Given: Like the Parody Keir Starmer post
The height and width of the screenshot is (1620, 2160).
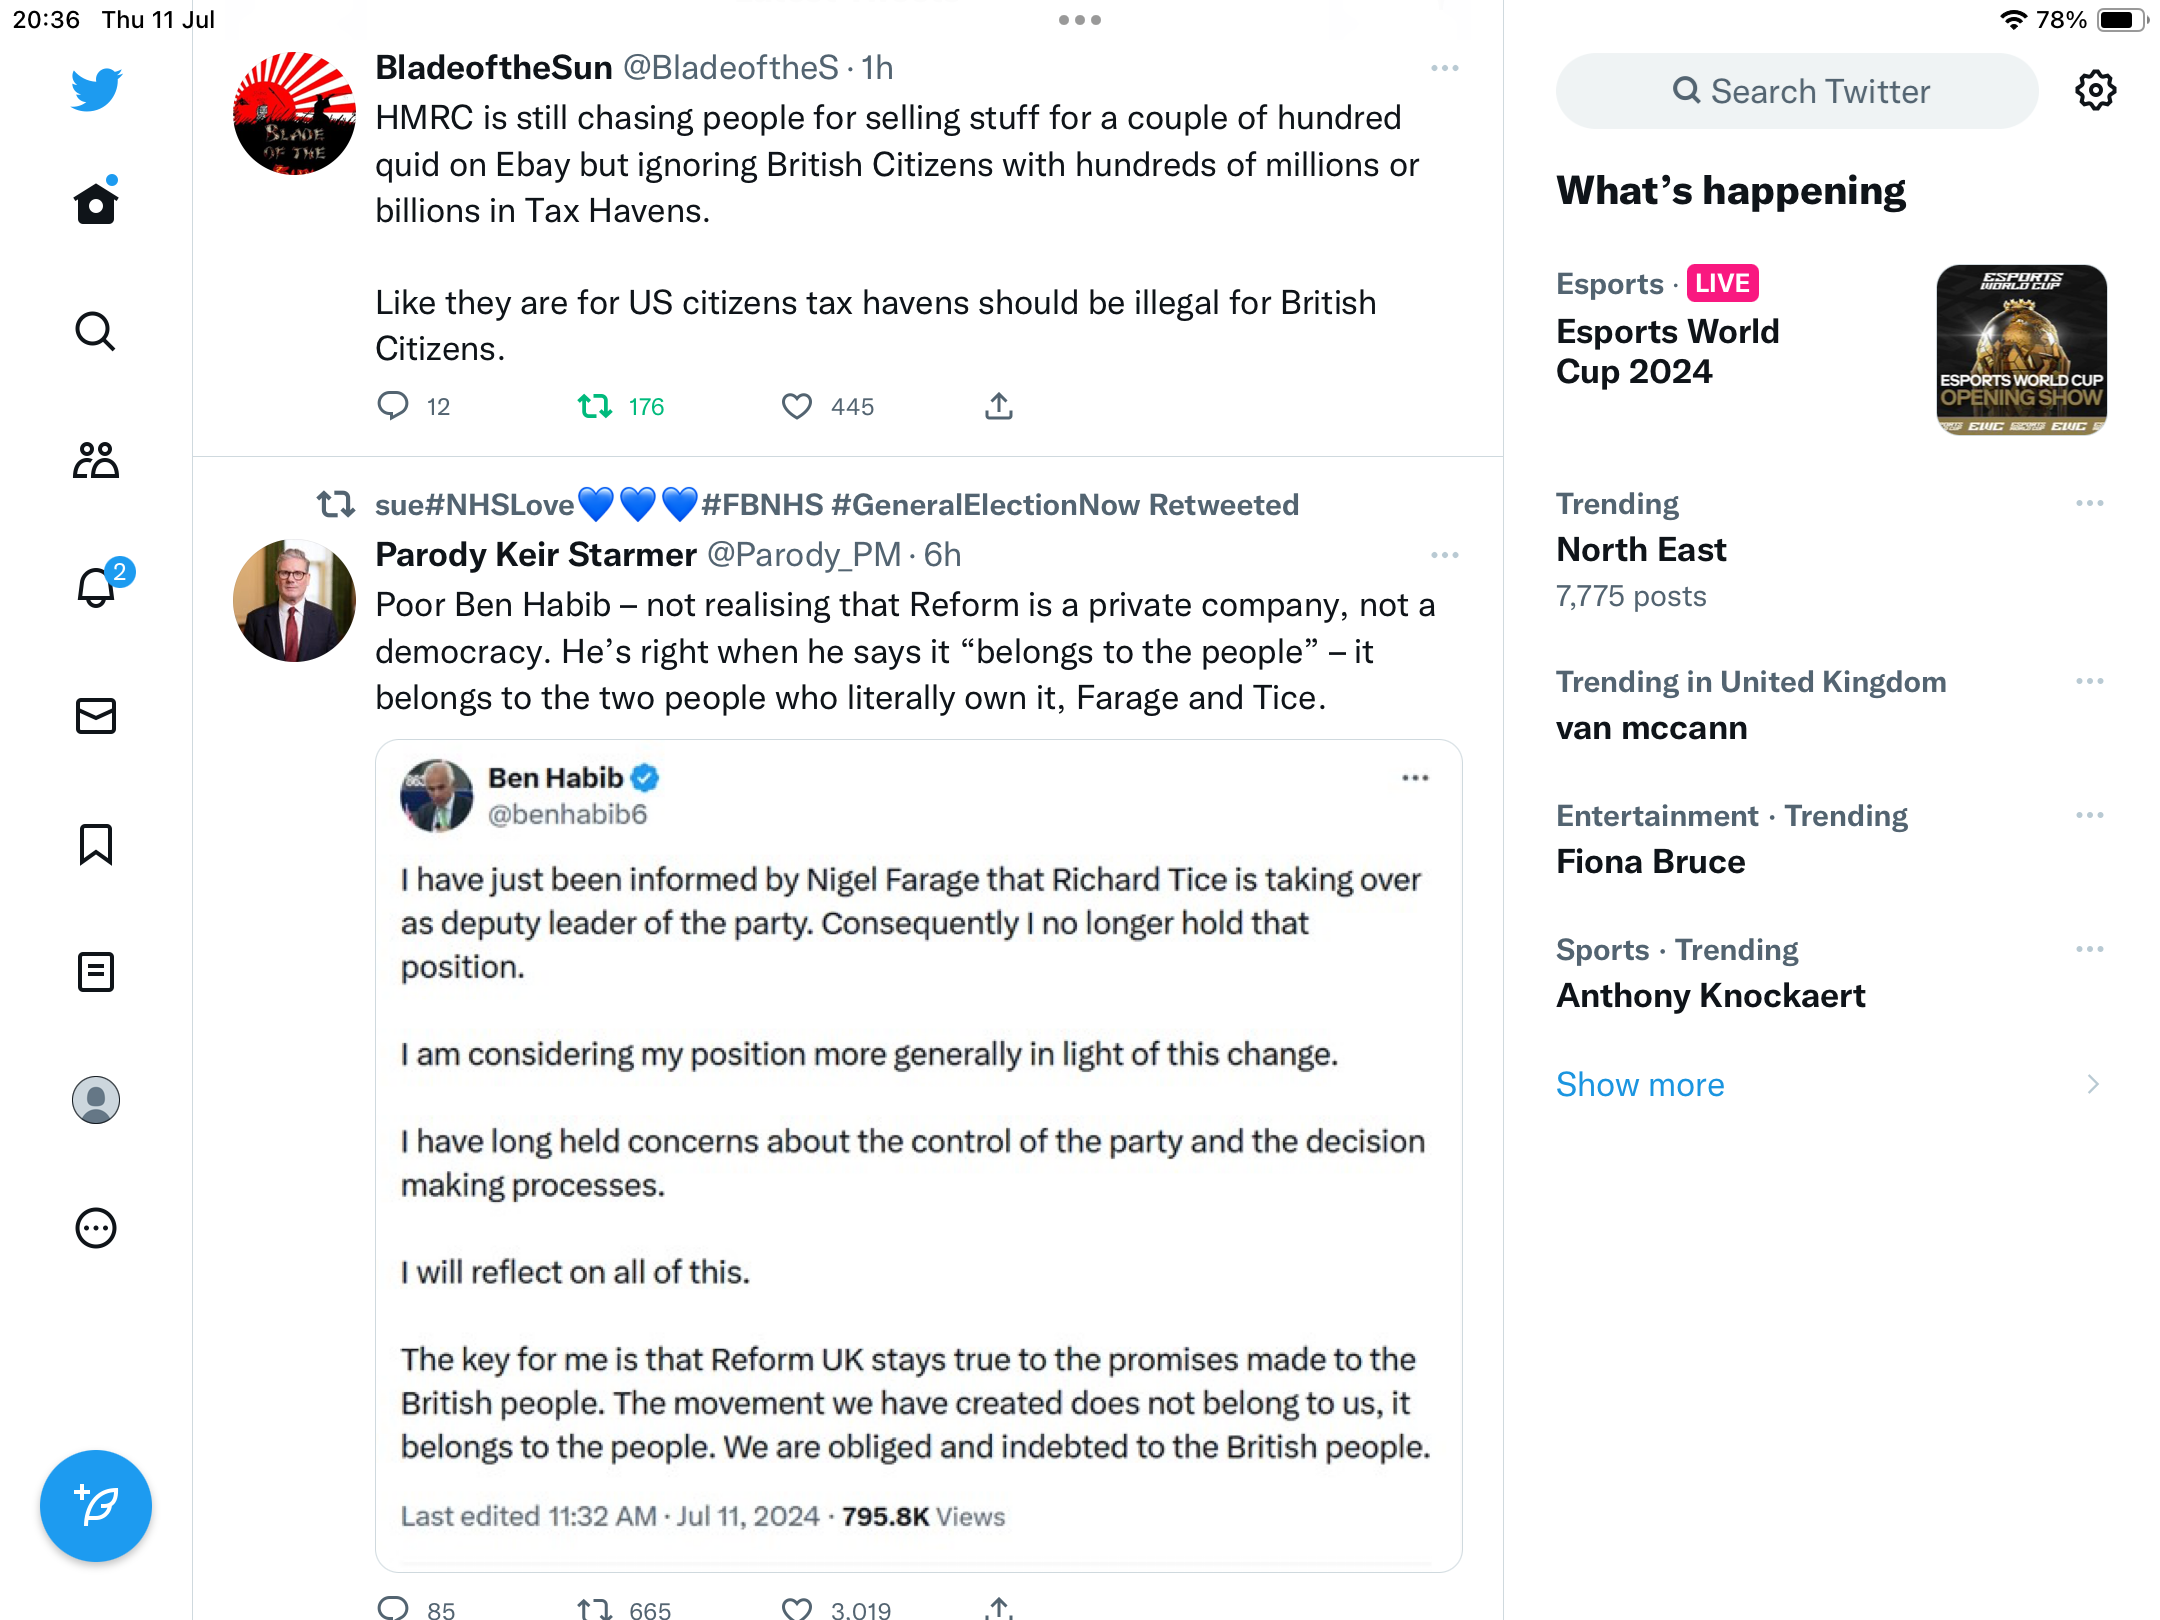Looking at the screenshot, I should [x=797, y=1608].
